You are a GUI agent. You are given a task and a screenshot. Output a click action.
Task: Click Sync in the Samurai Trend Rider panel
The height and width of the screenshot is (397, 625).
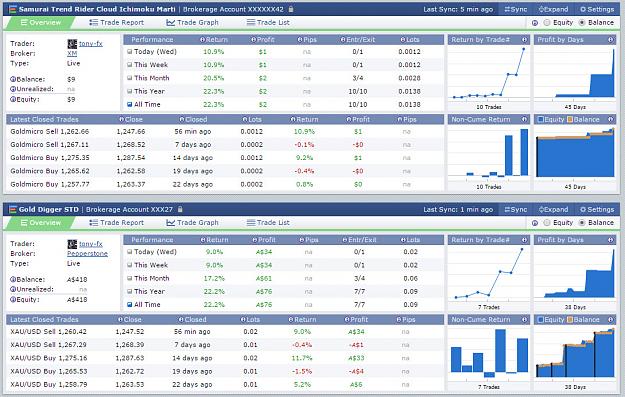[516, 9]
